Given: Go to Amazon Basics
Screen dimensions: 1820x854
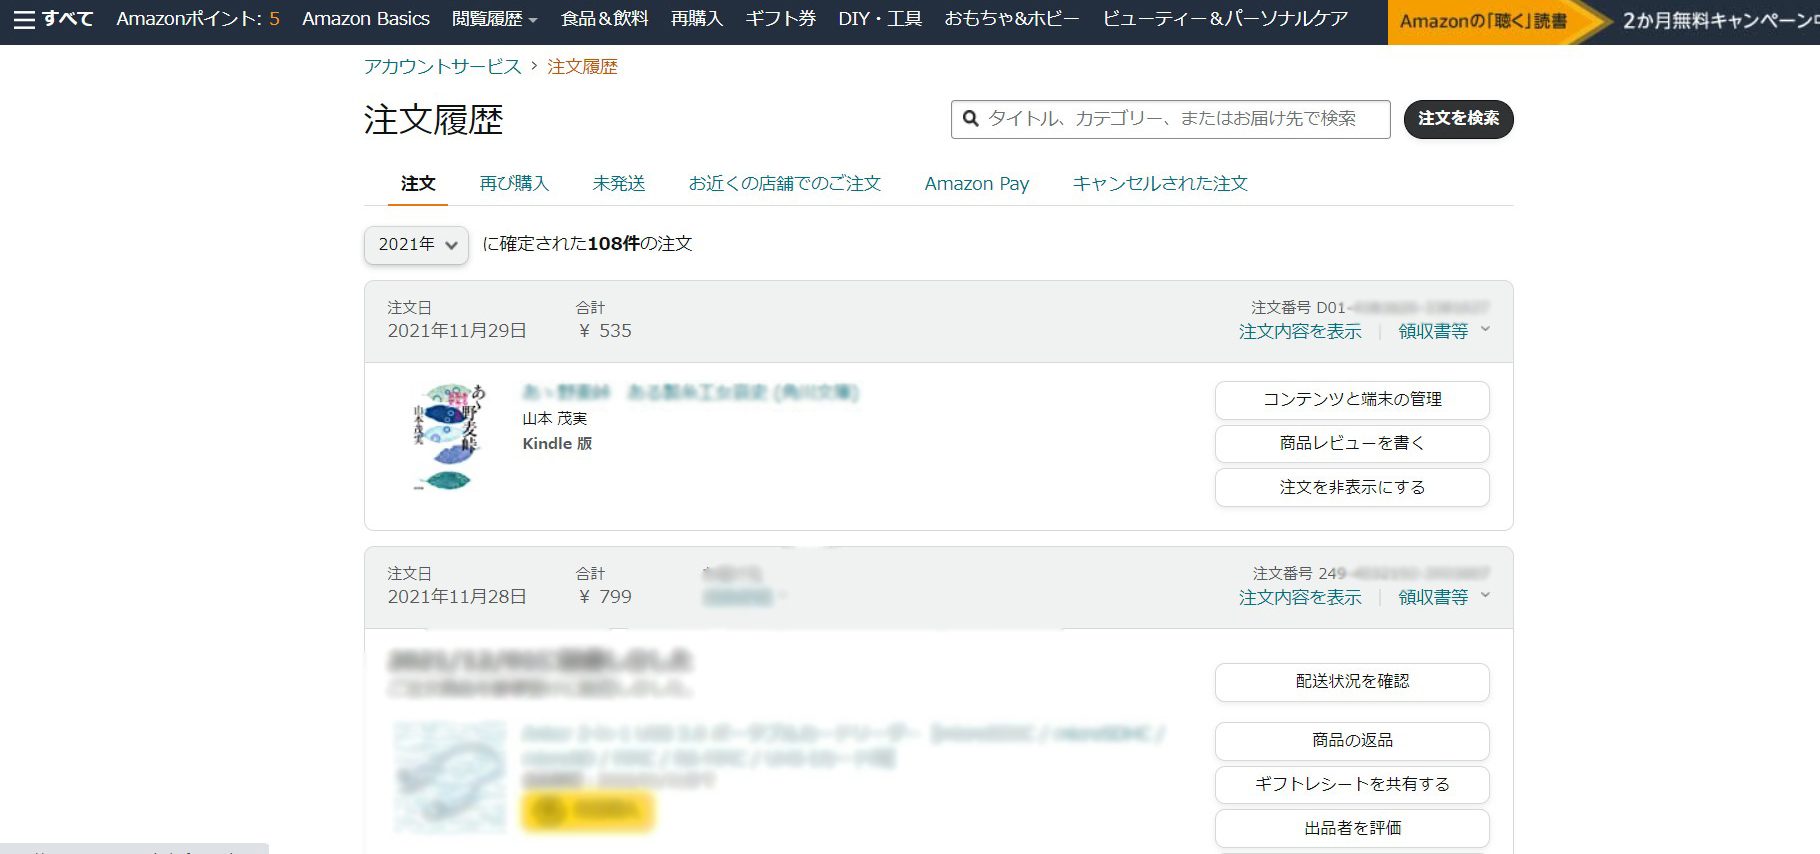Looking at the screenshot, I should click(366, 19).
